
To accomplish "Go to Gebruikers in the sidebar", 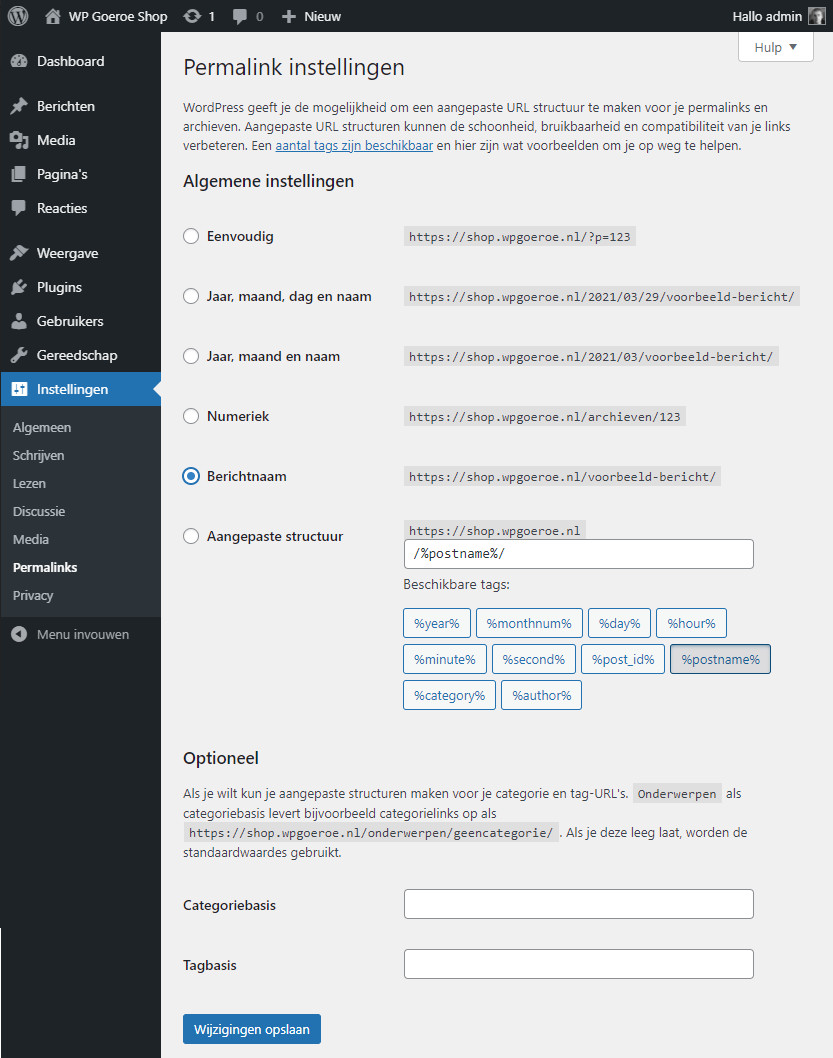I will pyautogui.click(x=70, y=321).
